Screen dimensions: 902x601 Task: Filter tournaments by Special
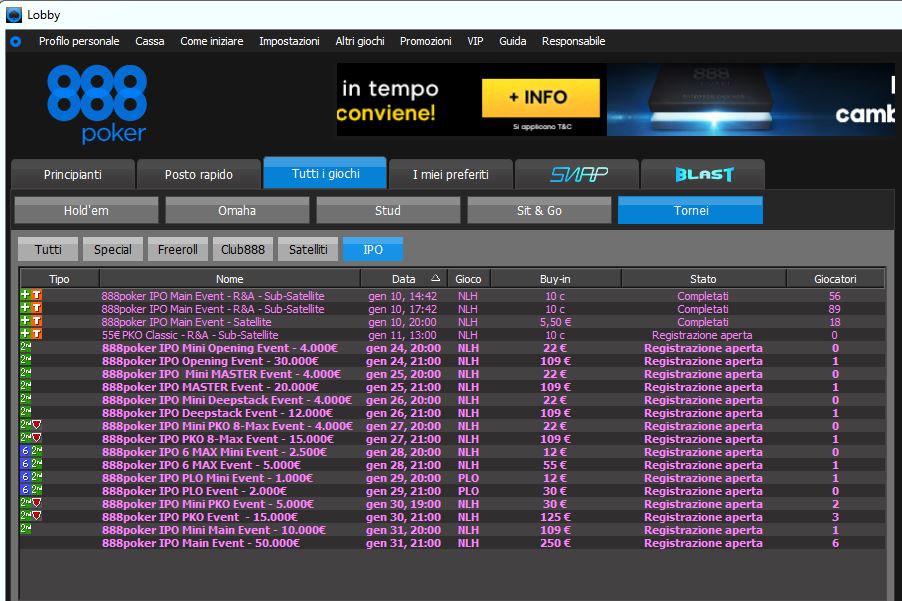(x=113, y=250)
